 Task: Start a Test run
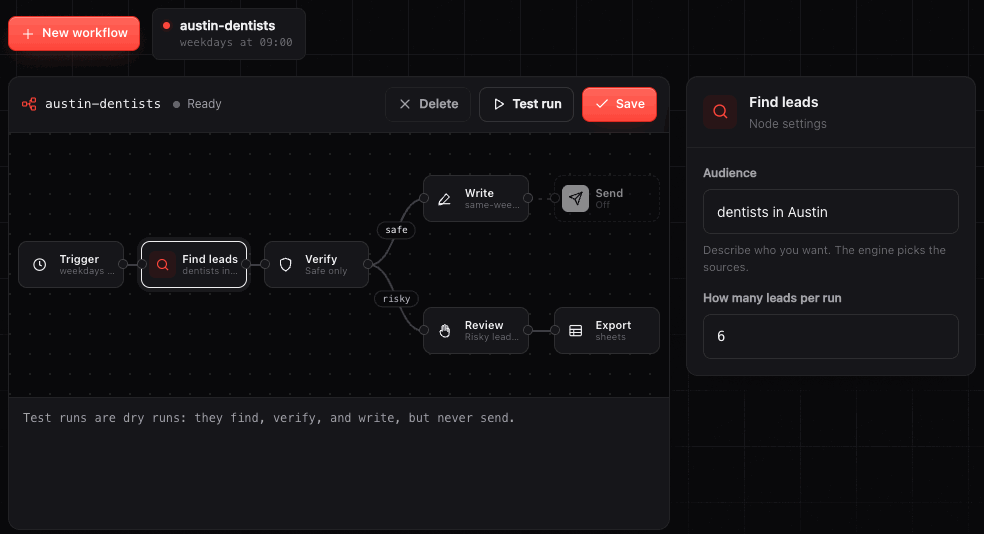(x=527, y=104)
